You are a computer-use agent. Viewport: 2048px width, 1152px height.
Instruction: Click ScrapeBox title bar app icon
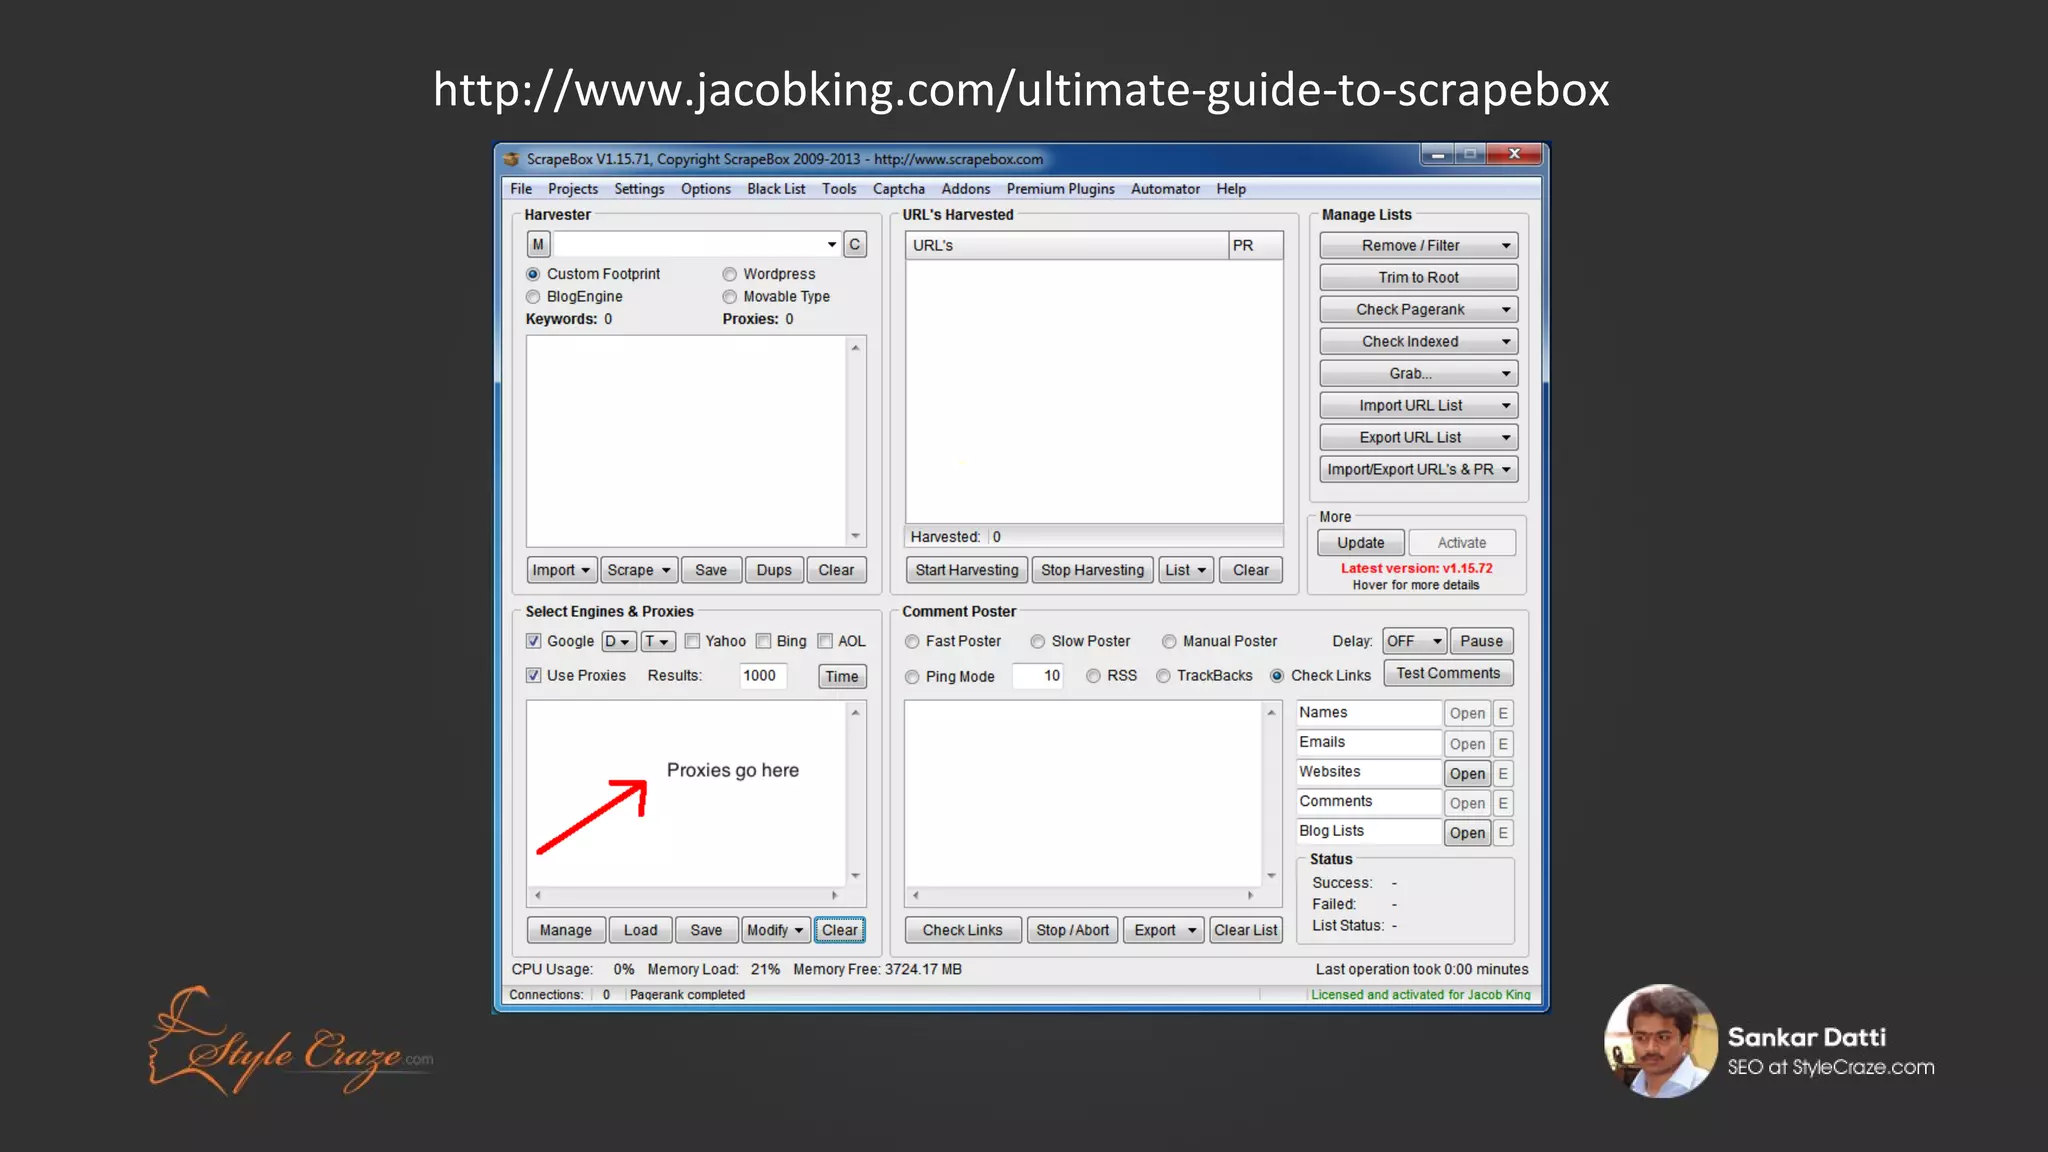pos(512,158)
